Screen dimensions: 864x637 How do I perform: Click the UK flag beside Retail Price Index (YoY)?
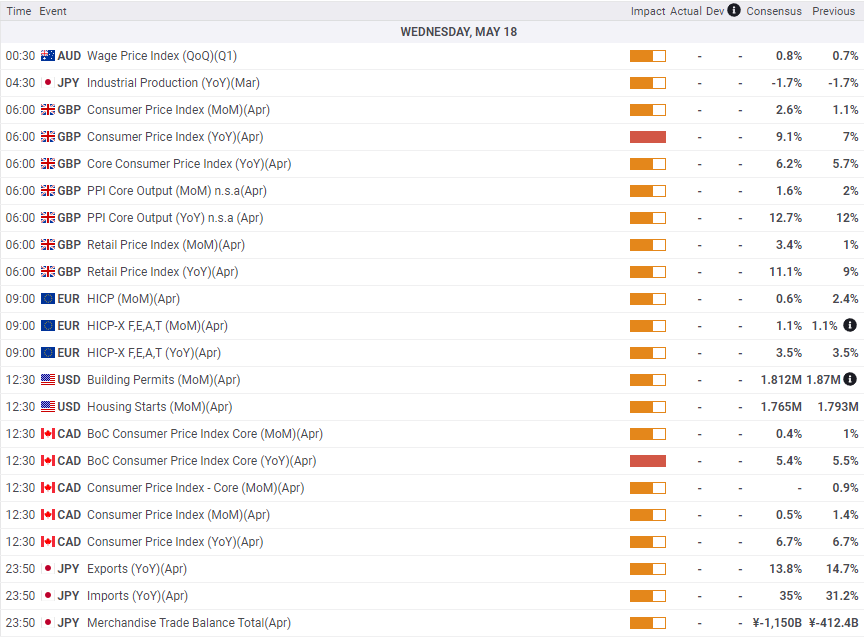tap(48, 272)
